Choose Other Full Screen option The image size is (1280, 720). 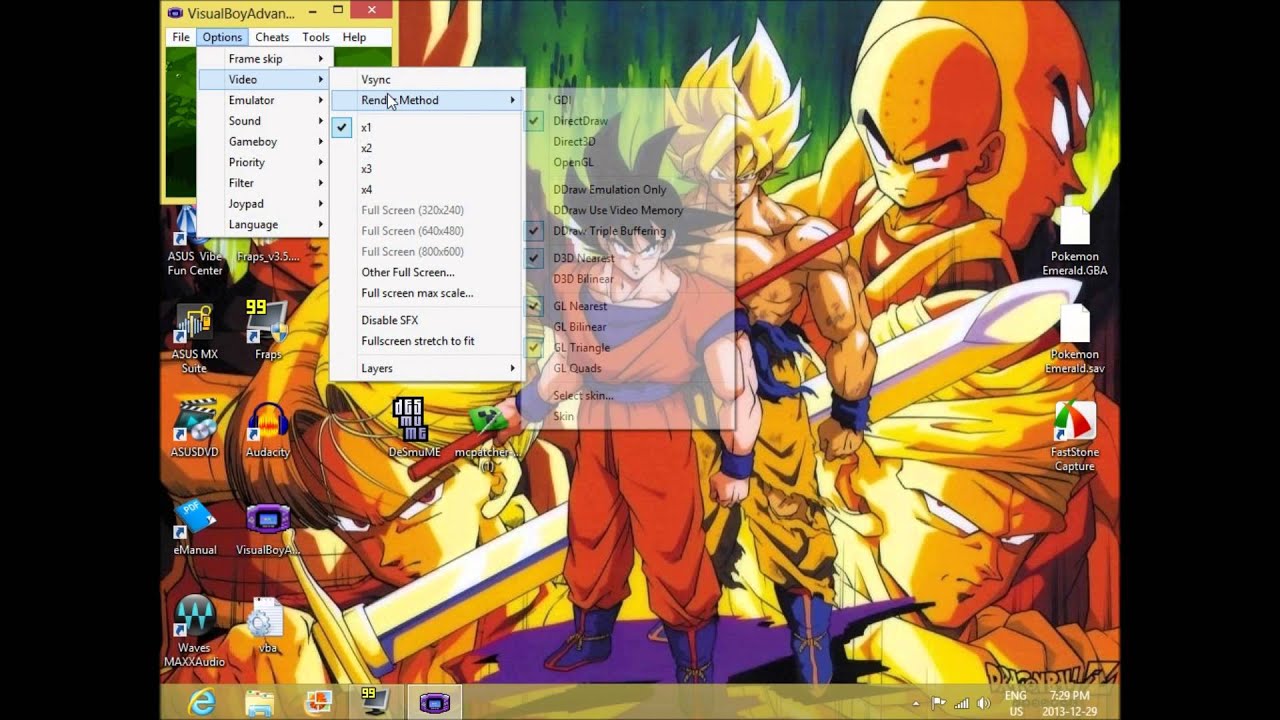click(427, 272)
